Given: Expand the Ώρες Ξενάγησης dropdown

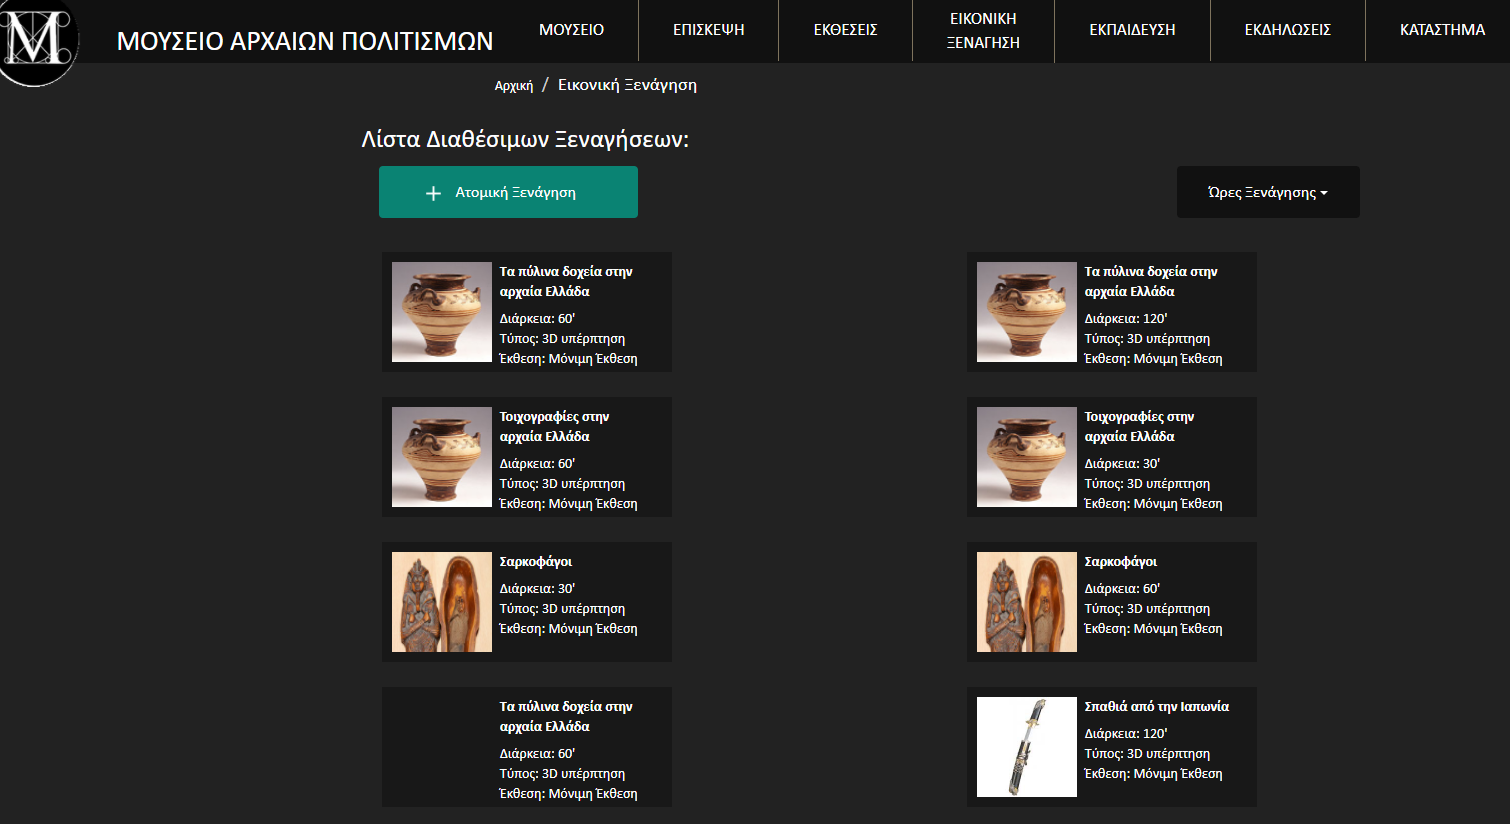Looking at the screenshot, I should click(1267, 192).
